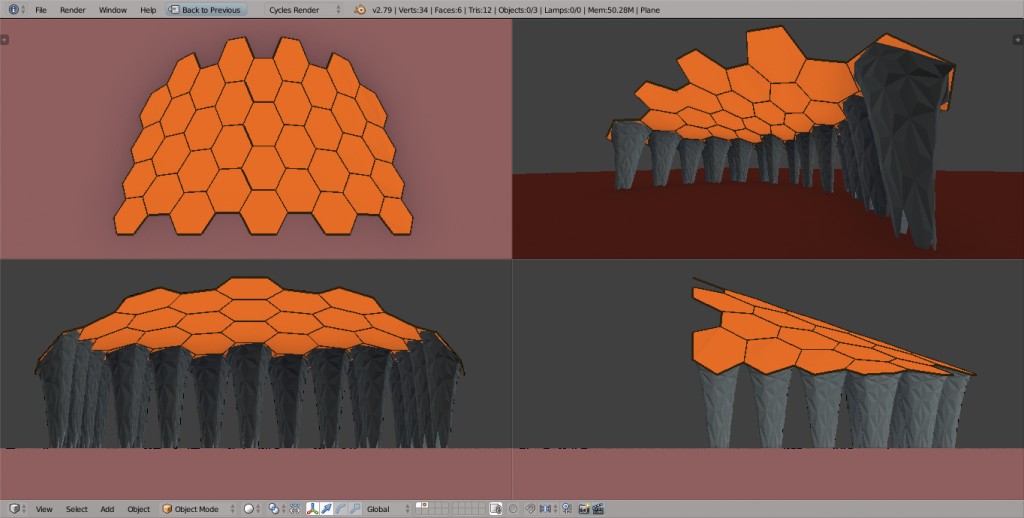Select the first visible layer button
This screenshot has height=518, width=1024.
[419, 506]
